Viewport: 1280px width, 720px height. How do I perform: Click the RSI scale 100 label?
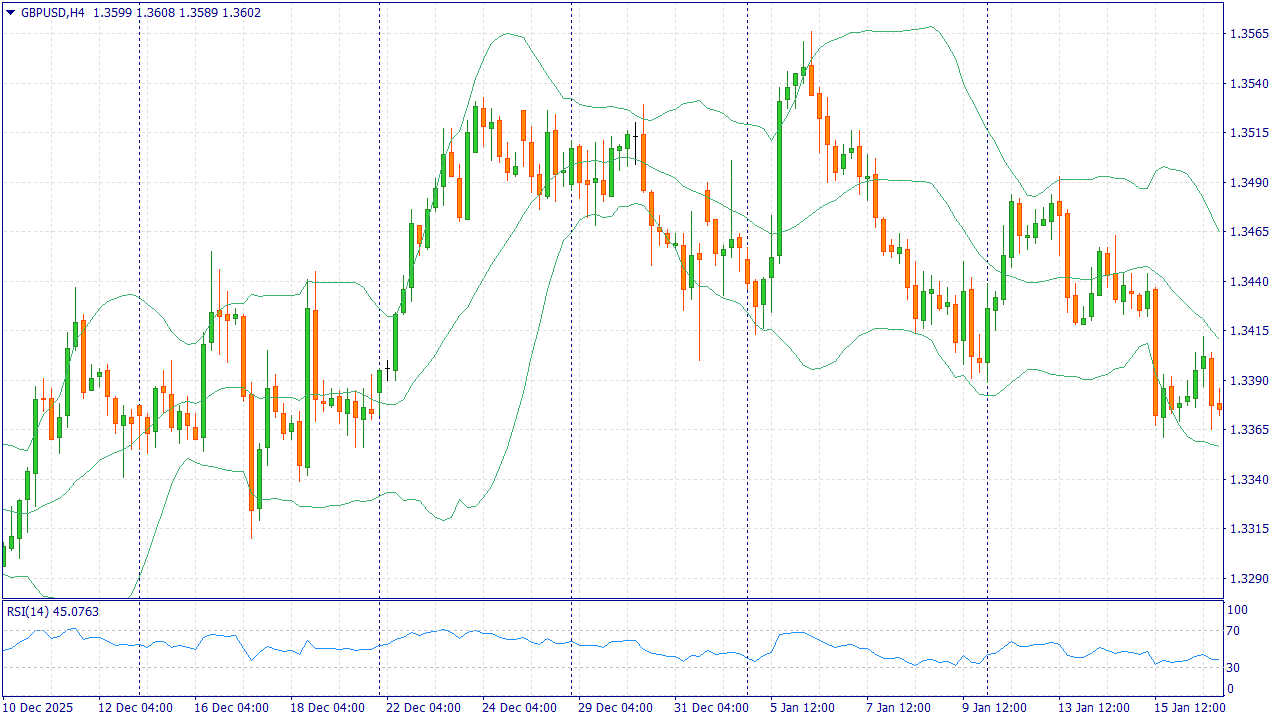[x=1237, y=610]
